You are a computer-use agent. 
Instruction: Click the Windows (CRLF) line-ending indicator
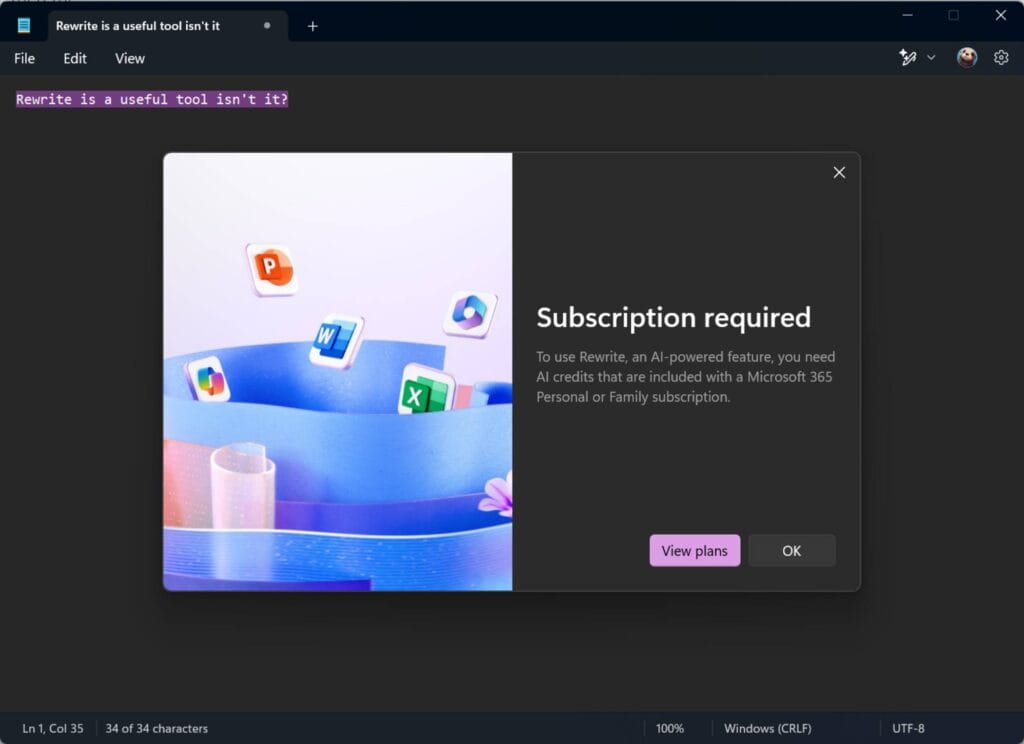point(768,728)
